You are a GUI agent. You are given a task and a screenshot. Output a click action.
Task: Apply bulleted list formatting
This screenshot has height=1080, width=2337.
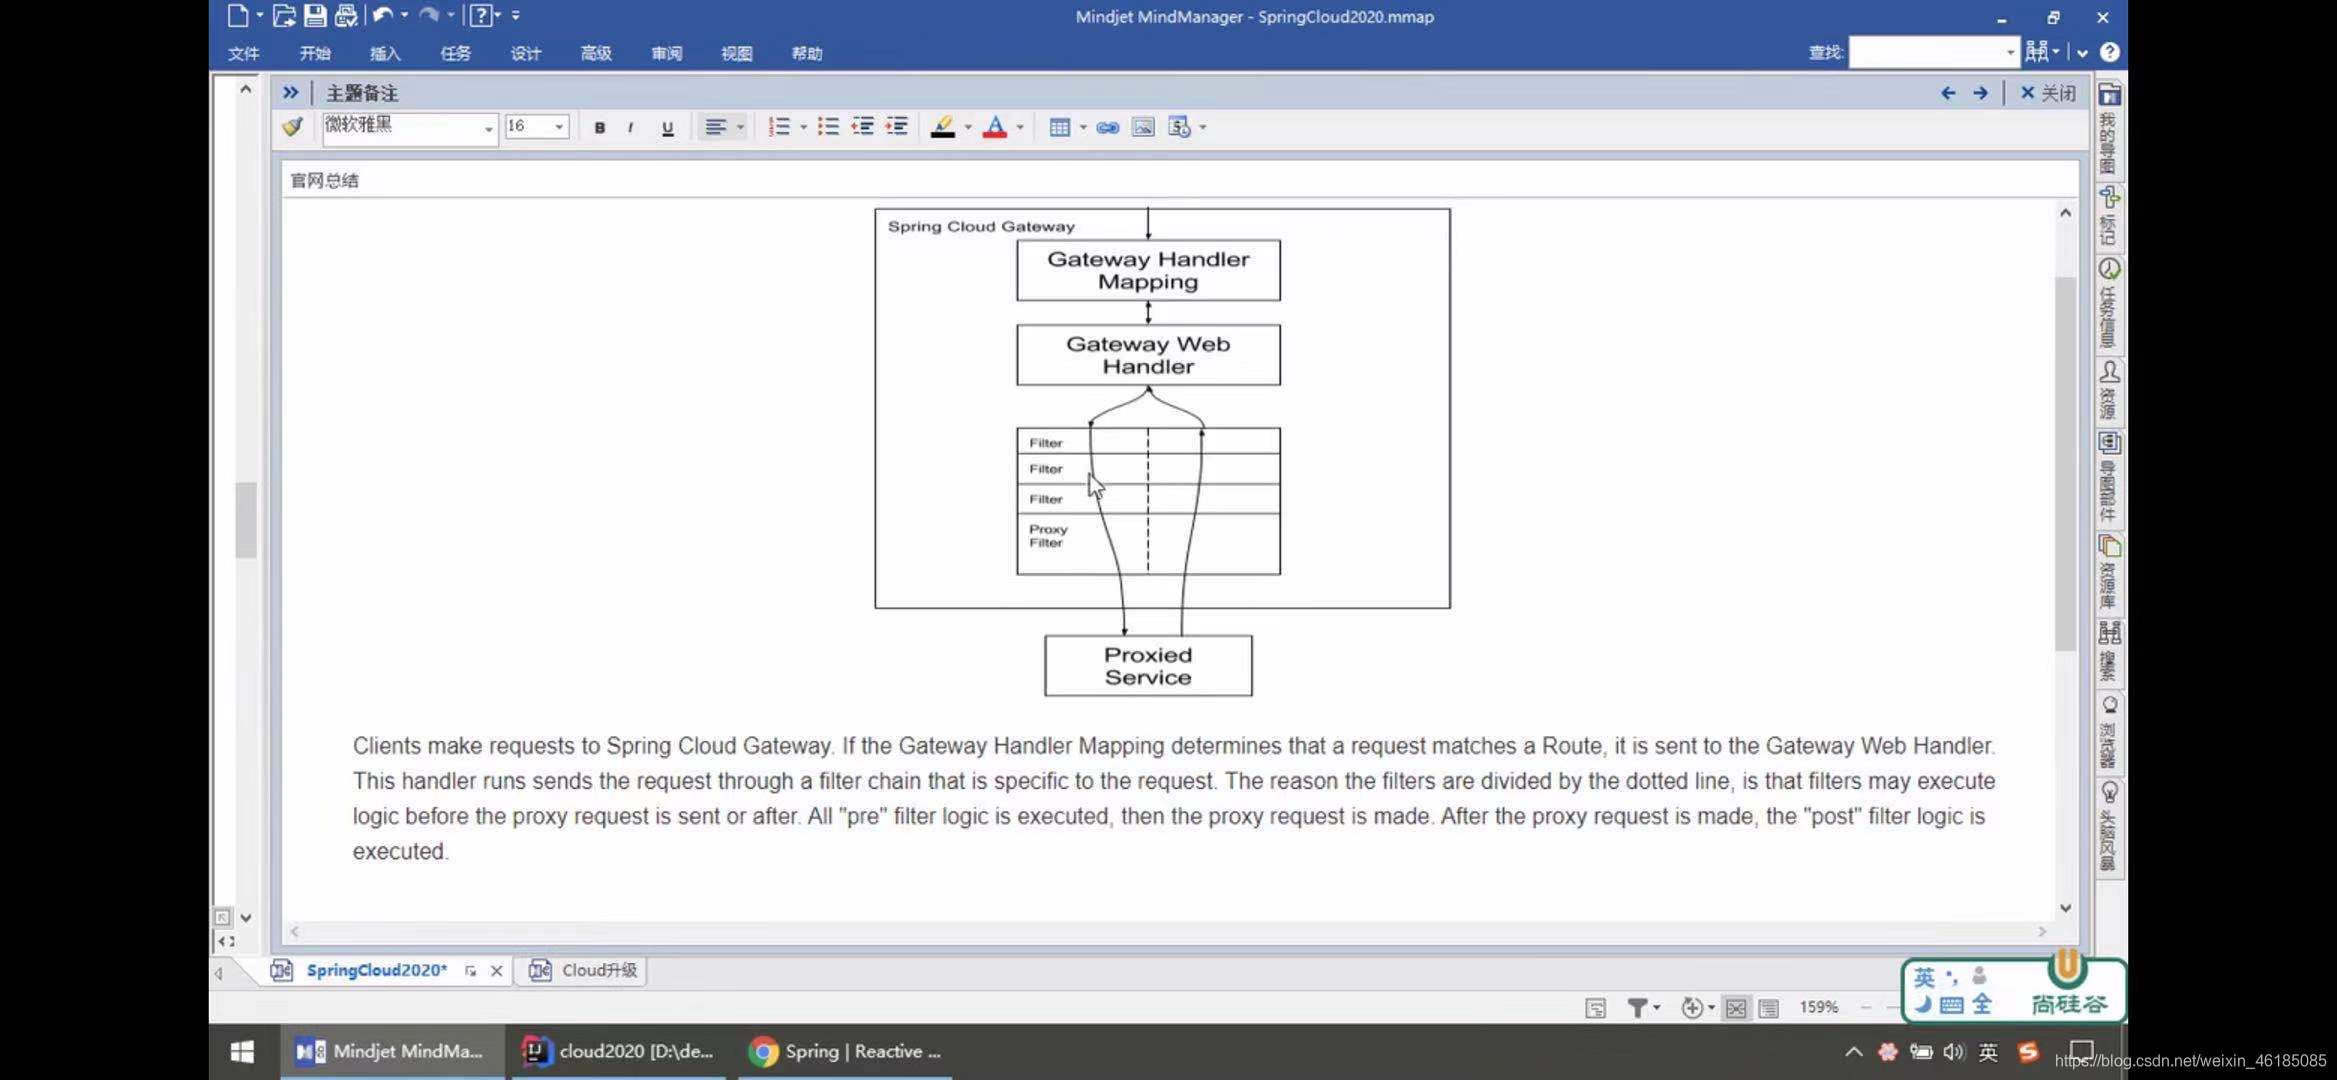coord(828,127)
